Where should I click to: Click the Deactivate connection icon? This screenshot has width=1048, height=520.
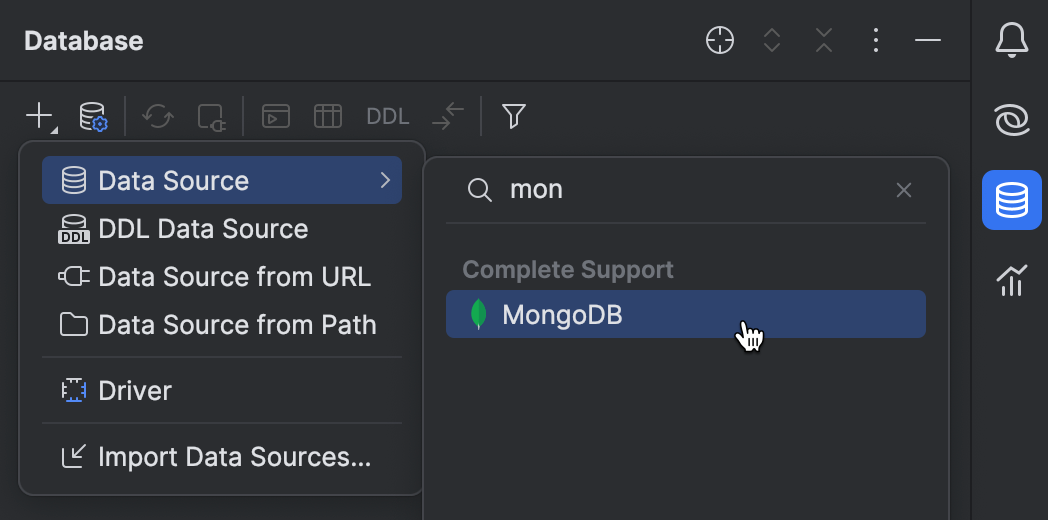[213, 117]
